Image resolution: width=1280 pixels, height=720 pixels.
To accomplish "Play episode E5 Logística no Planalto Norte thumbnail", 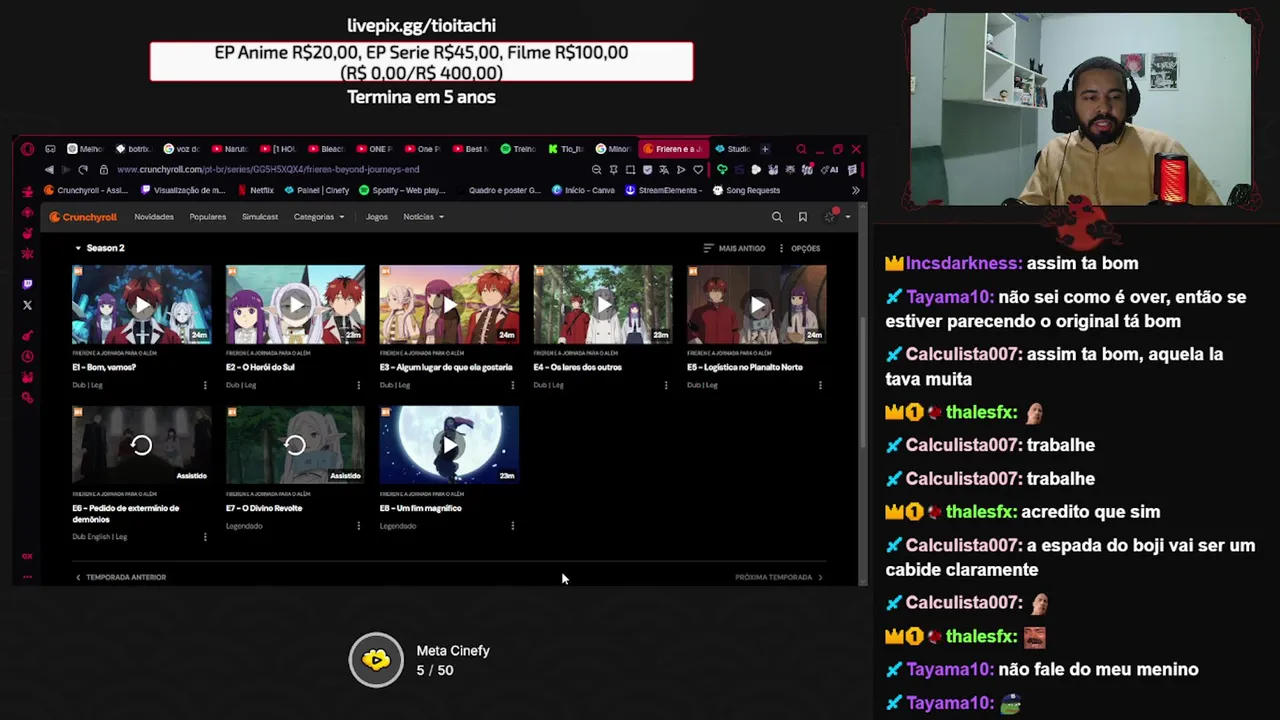I will [757, 304].
